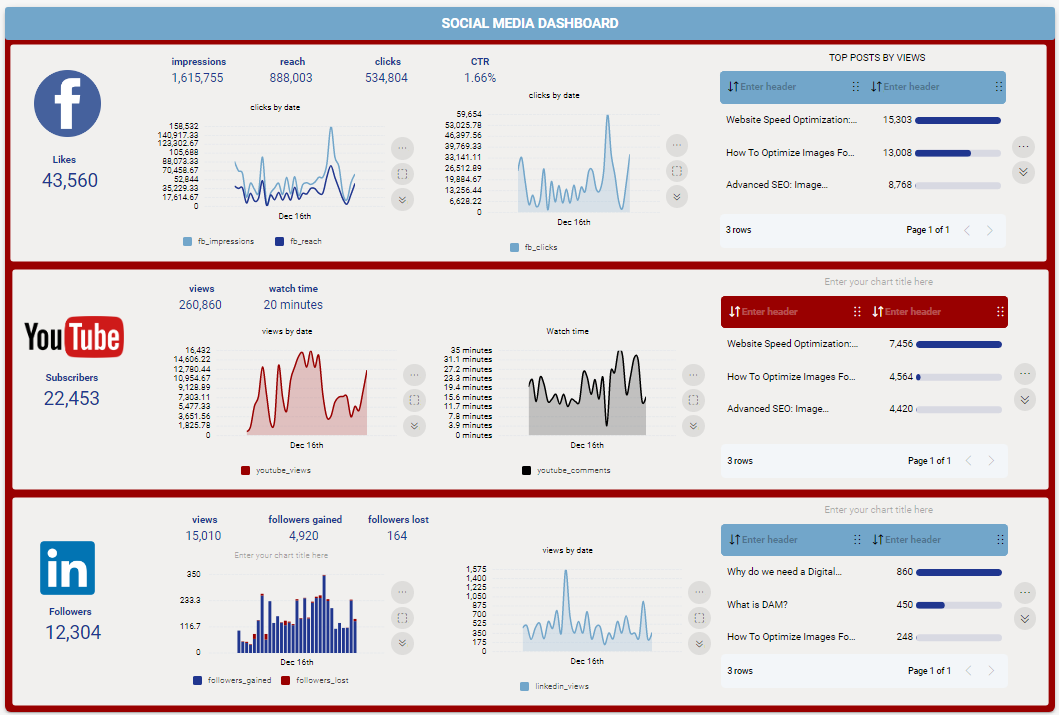Open more options for the fb_impressions chart

(x=403, y=148)
